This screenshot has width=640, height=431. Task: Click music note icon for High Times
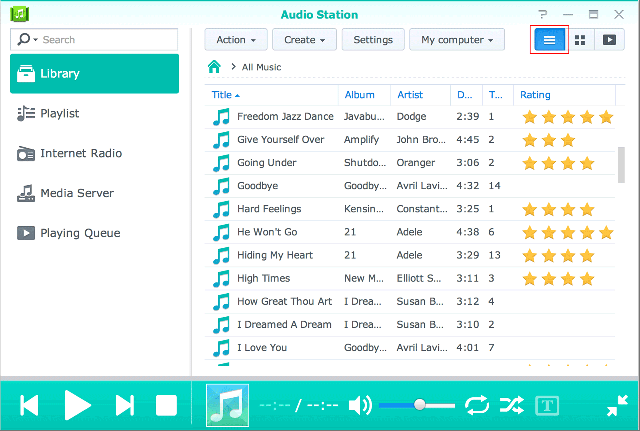pyautogui.click(x=221, y=279)
